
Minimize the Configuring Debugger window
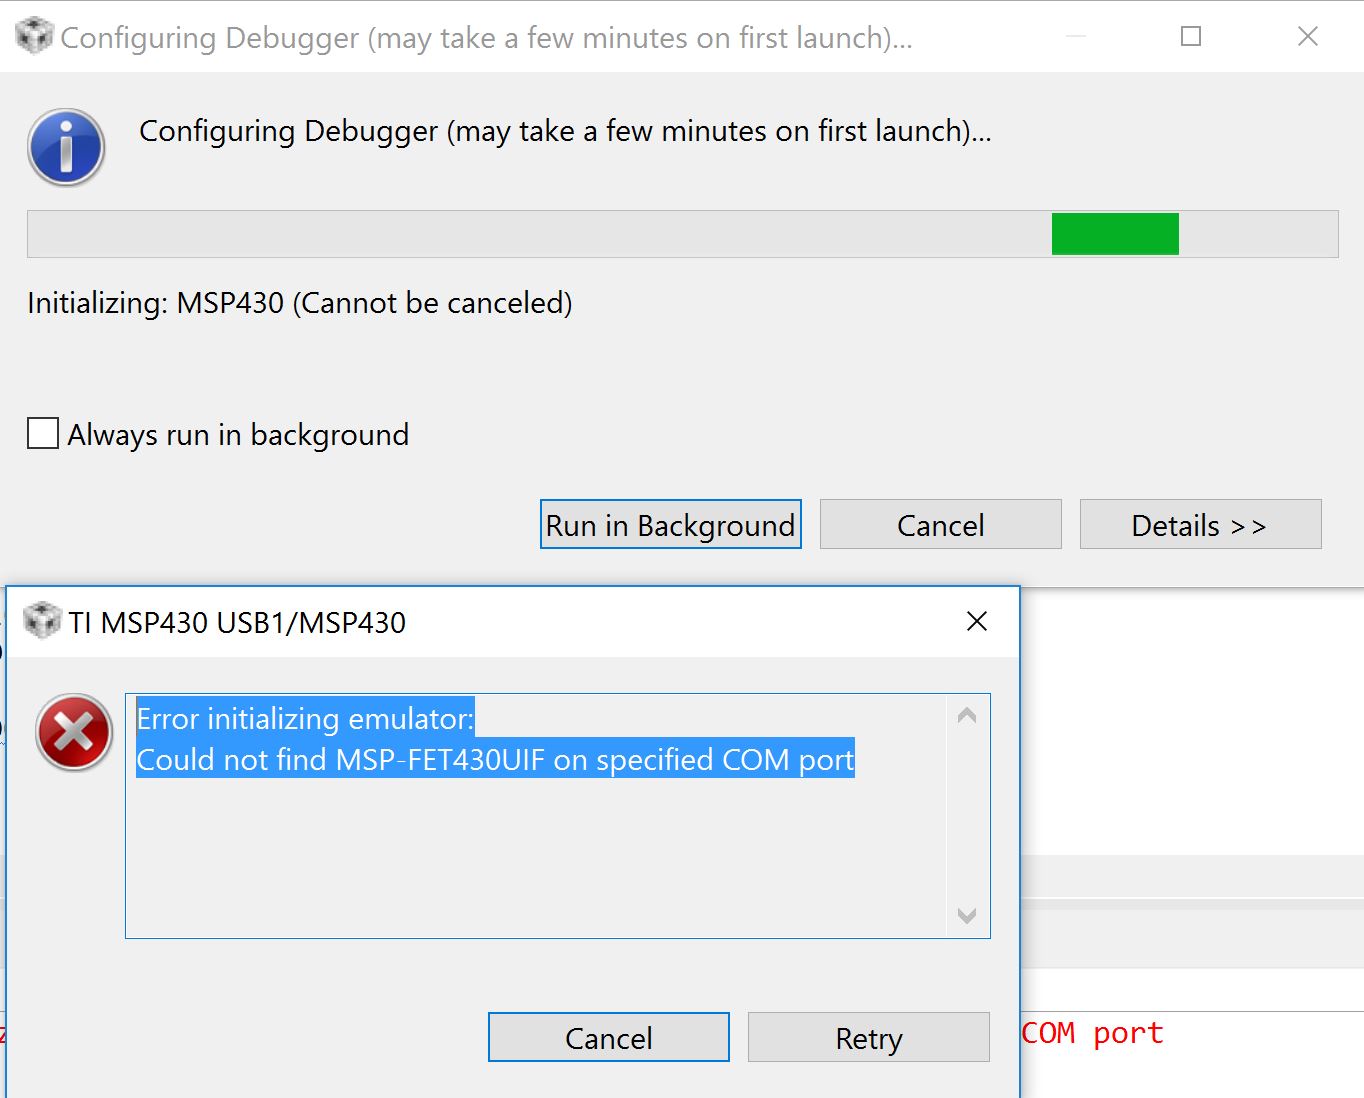1076,37
